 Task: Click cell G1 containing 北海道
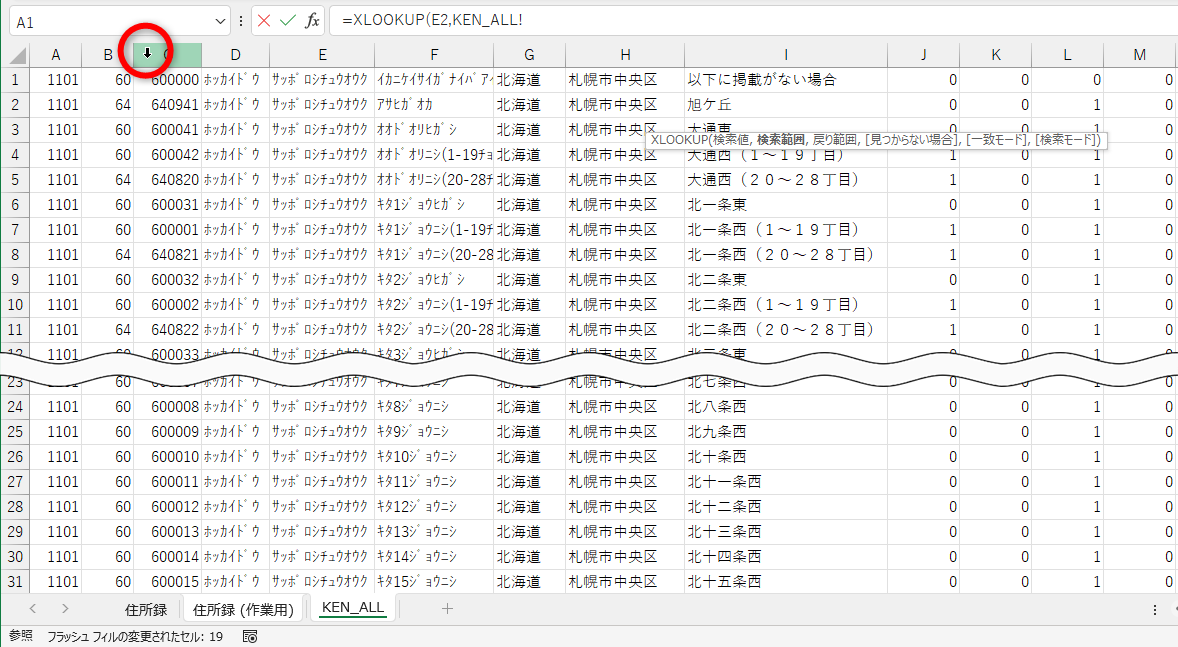(528, 78)
